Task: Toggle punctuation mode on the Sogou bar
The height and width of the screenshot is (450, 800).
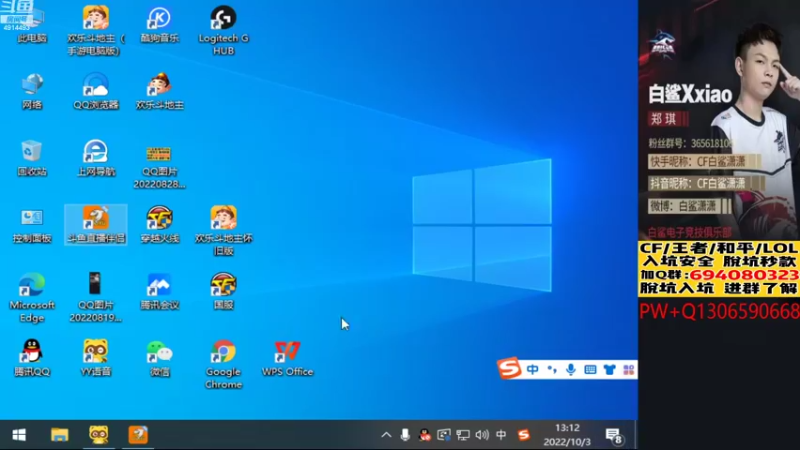Action: tap(552, 369)
